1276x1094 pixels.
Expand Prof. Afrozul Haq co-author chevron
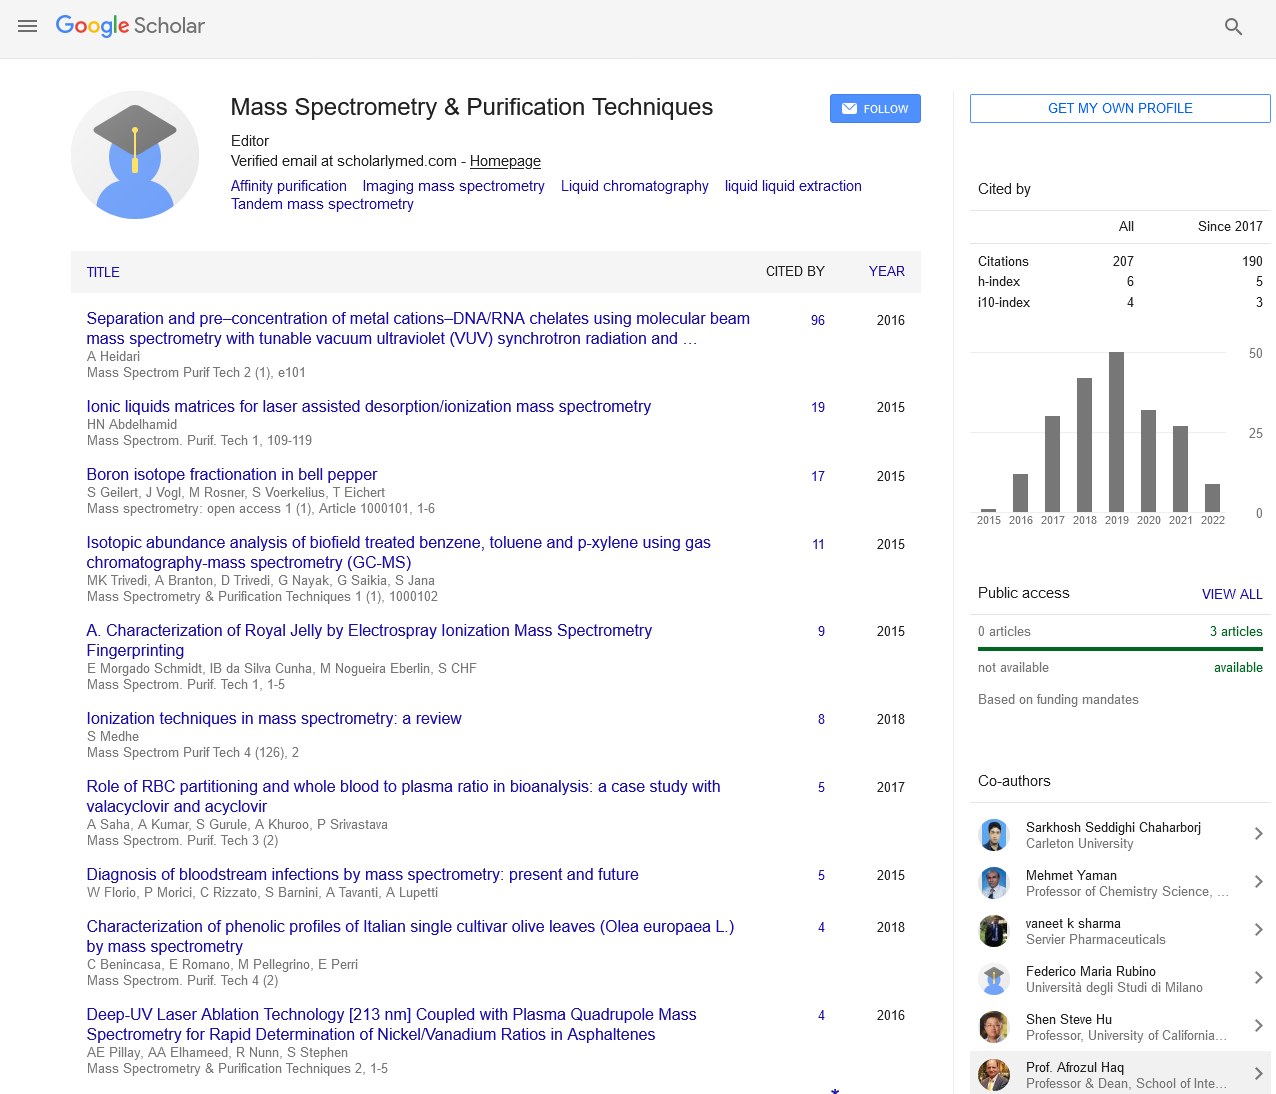(1258, 1074)
